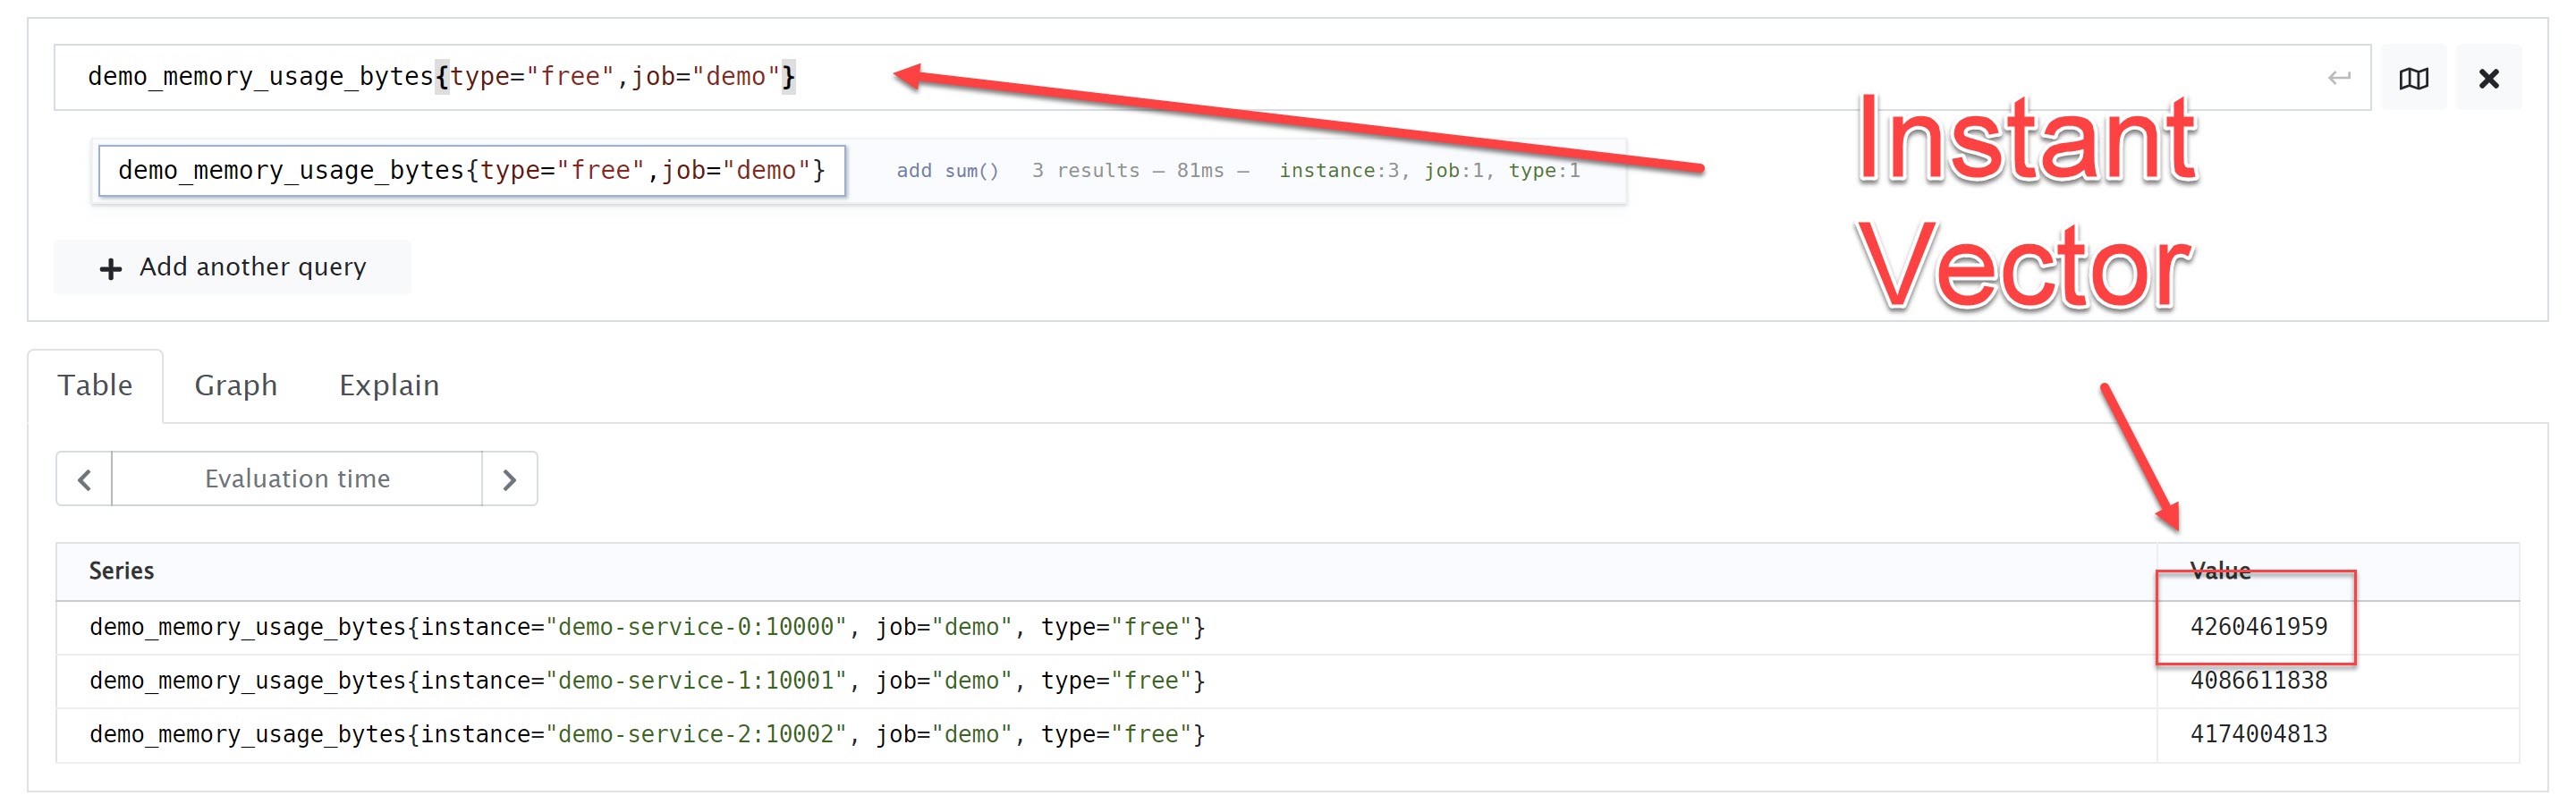Screen dimensions: 2576x804
Task: Open the metrics explorer book icon
Action: coord(2413,78)
